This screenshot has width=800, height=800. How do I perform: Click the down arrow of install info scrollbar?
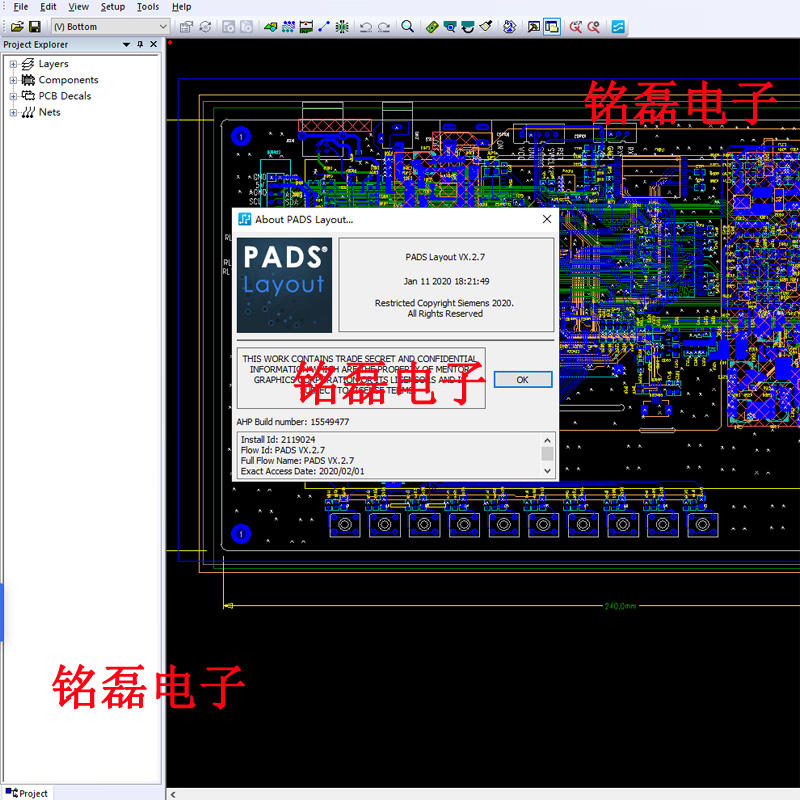click(547, 471)
